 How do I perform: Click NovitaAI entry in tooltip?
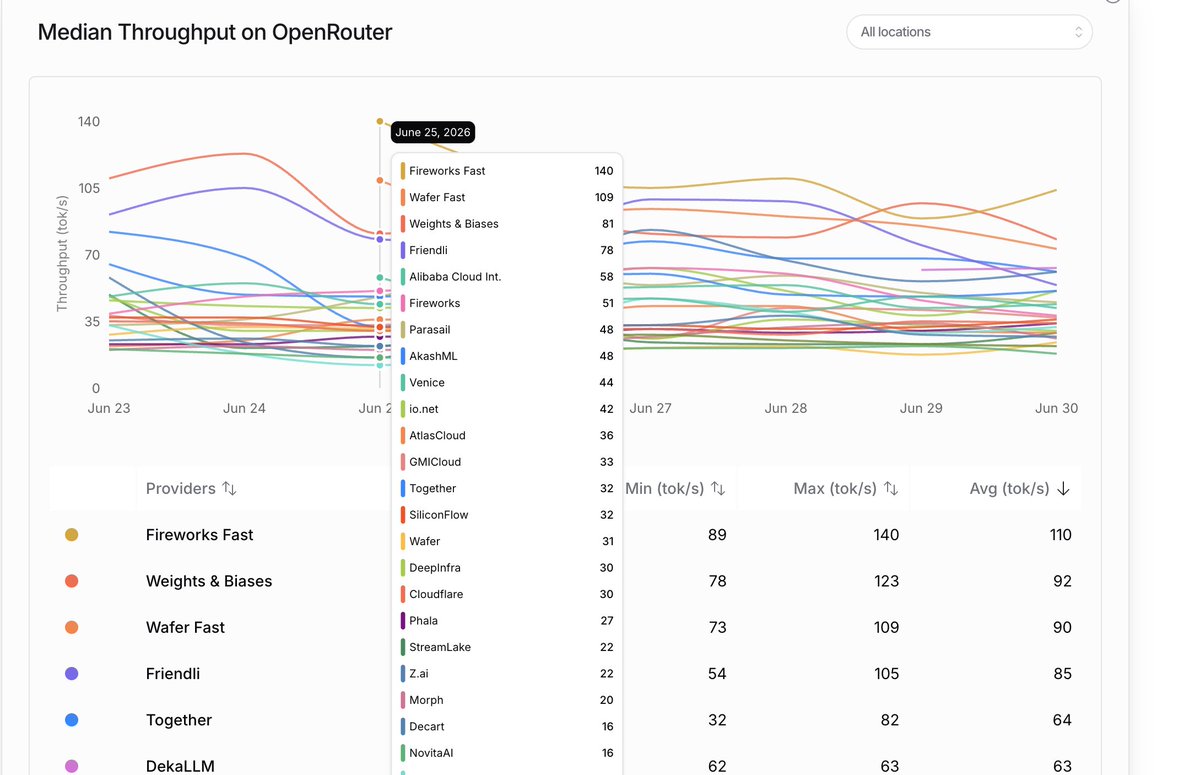tap(507, 753)
